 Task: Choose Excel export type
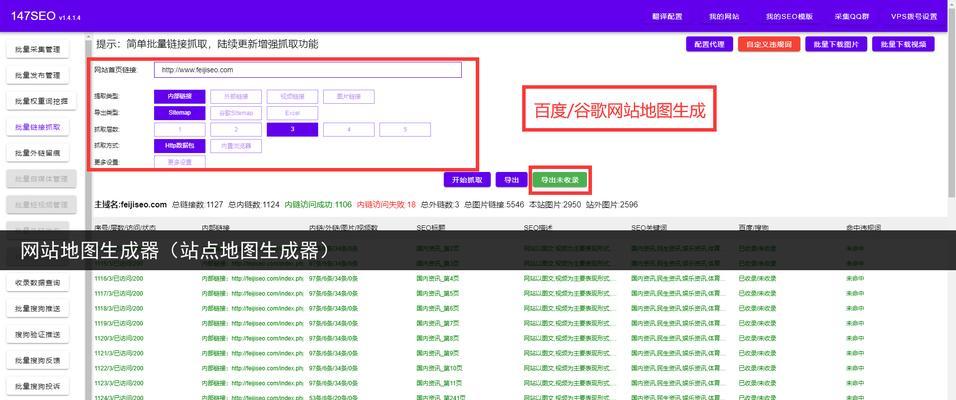coord(292,113)
